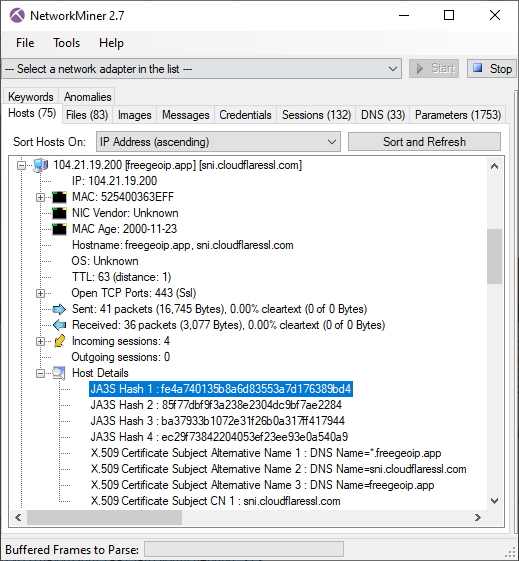This screenshot has width=519, height=561.
Task: Click the vertical scrollbar up arrow
Action: click(x=494, y=166)
